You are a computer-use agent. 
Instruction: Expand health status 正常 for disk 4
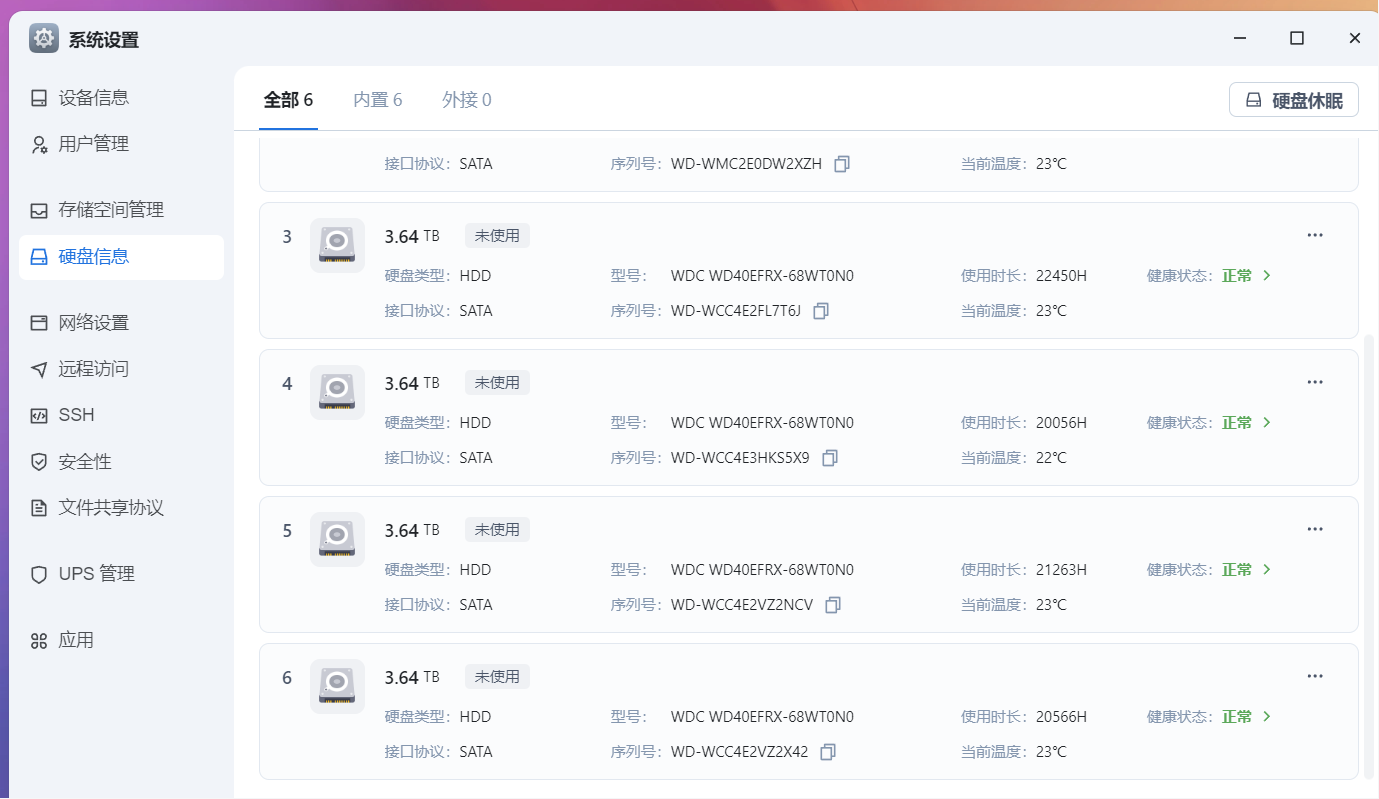(1247, 423)
